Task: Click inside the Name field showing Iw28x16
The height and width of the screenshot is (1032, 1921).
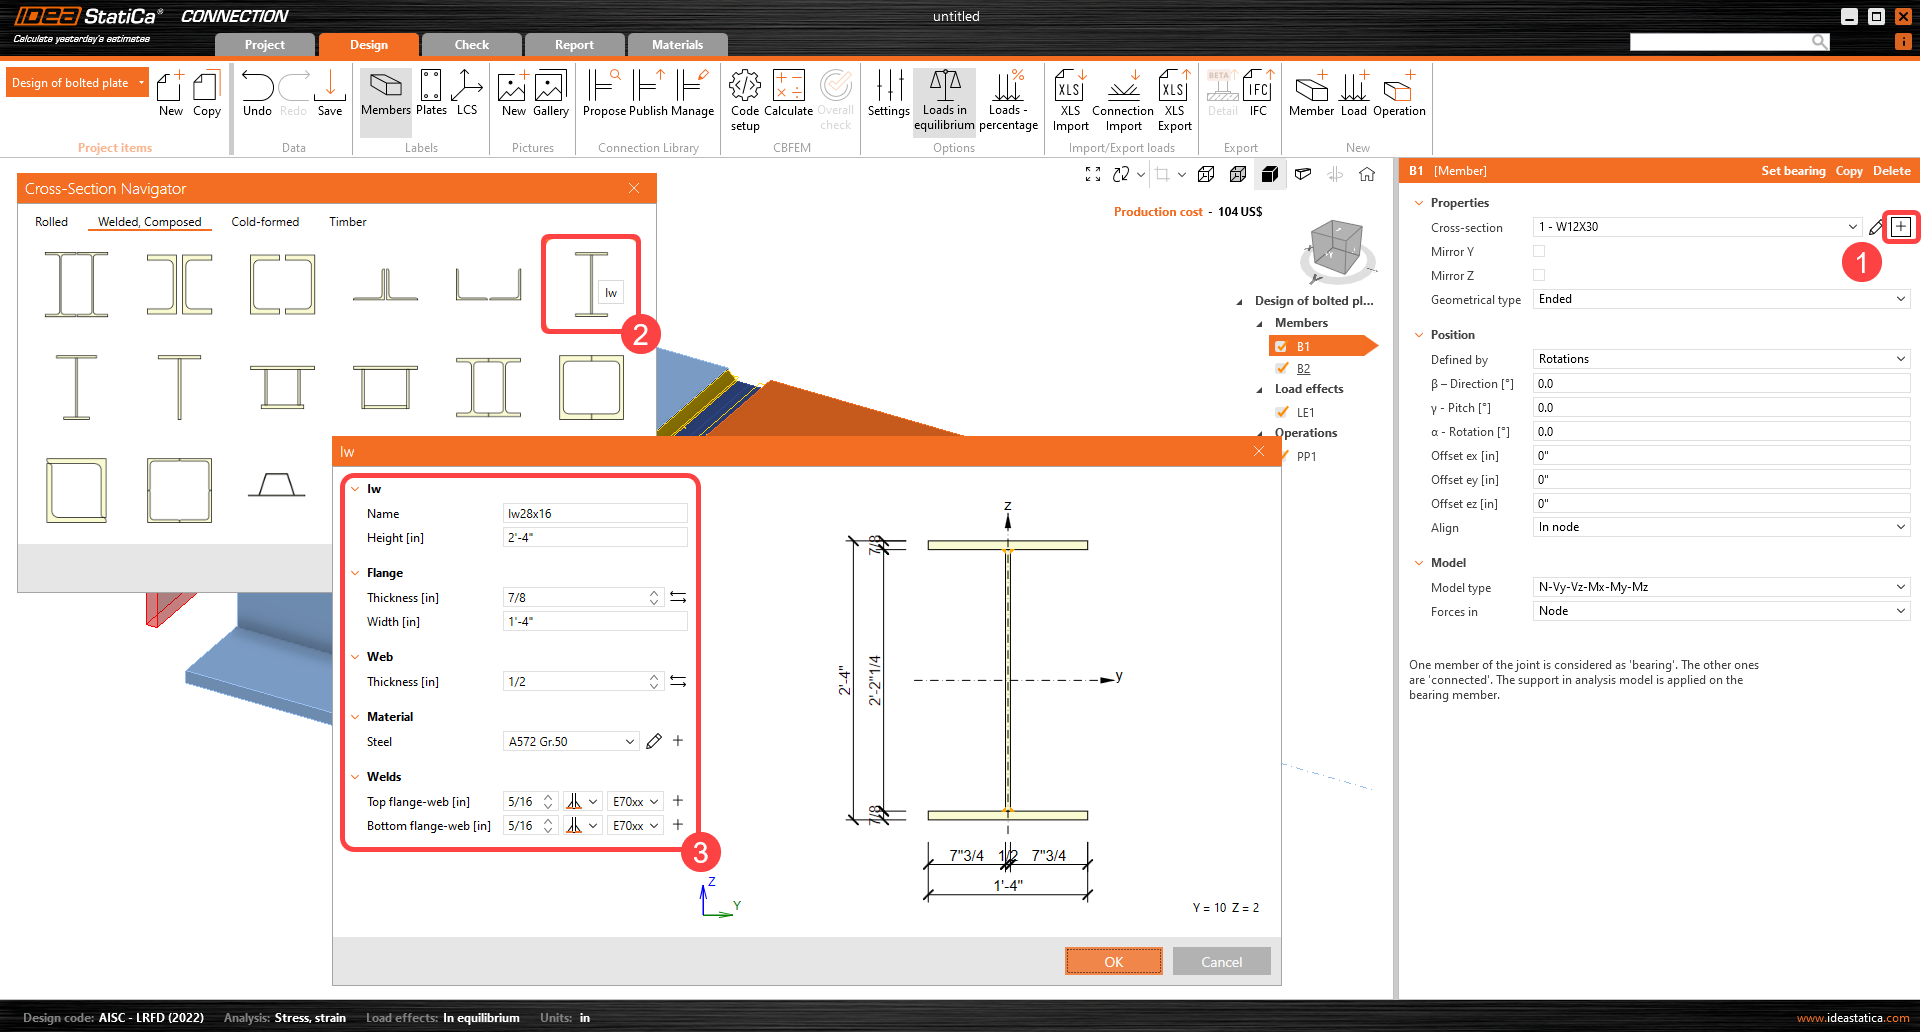Action: [594, 513]
